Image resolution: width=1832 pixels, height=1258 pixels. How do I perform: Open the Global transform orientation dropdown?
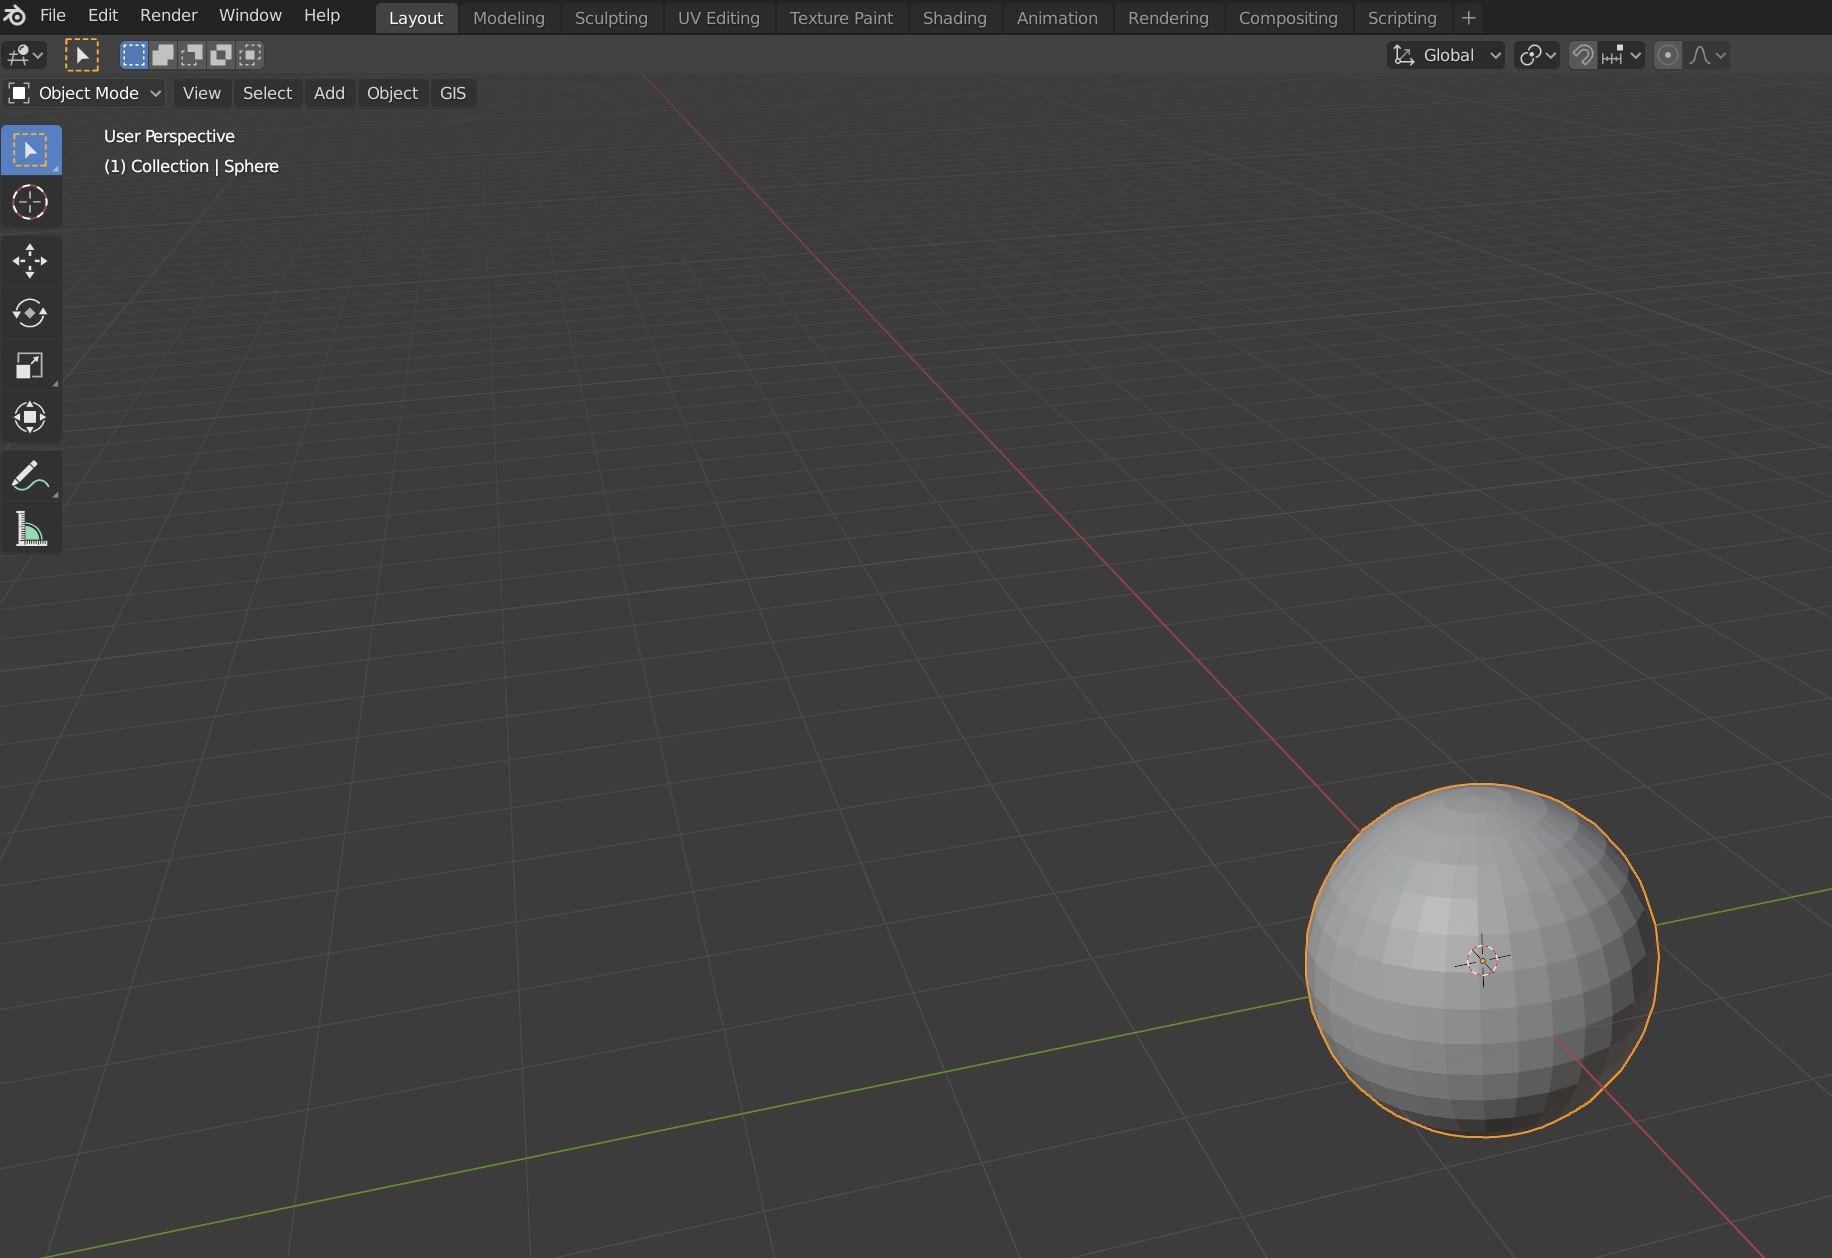tap(1446, 55)
